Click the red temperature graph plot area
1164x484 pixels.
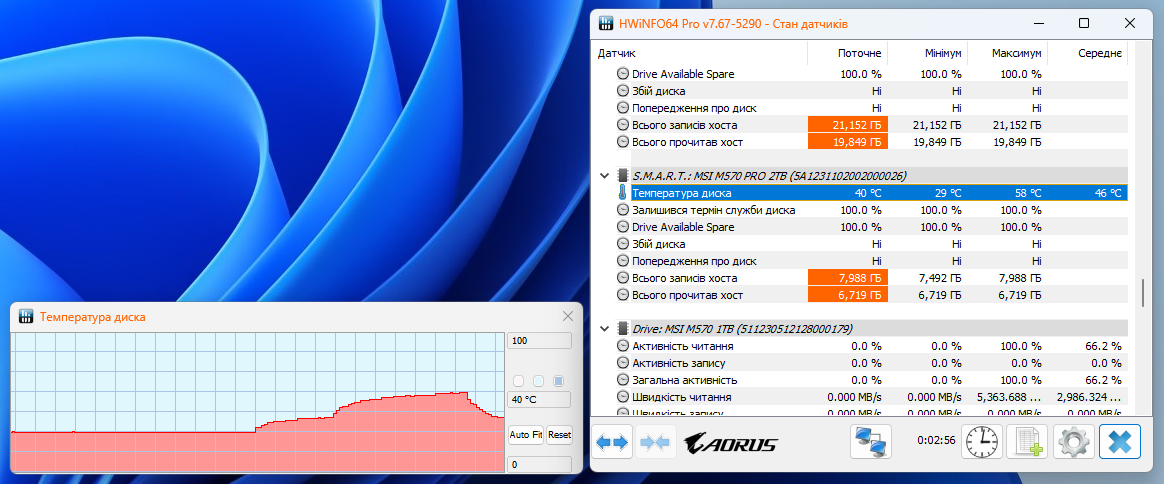[257, 402]
